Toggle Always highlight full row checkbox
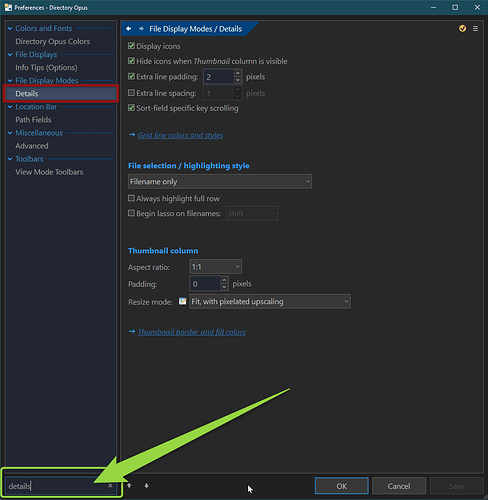The image size is (488, 500). tap(131, 198)
